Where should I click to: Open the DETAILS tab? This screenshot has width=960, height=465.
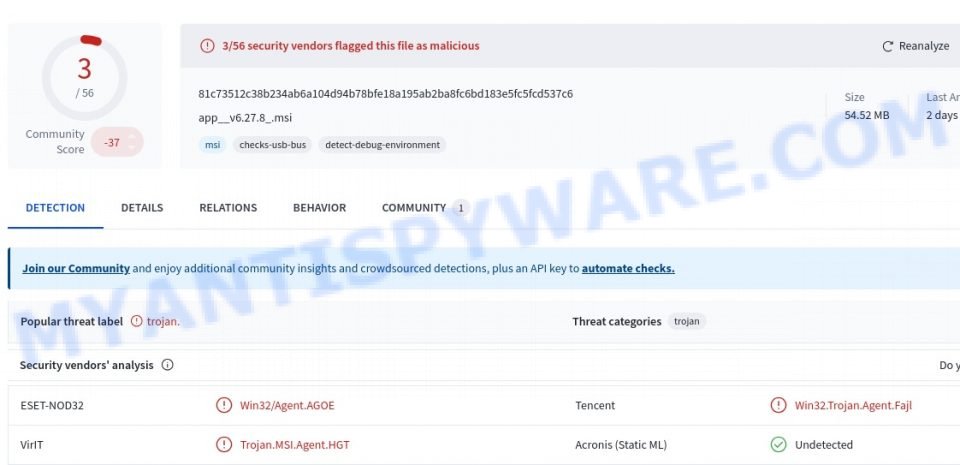pos(142,208)
